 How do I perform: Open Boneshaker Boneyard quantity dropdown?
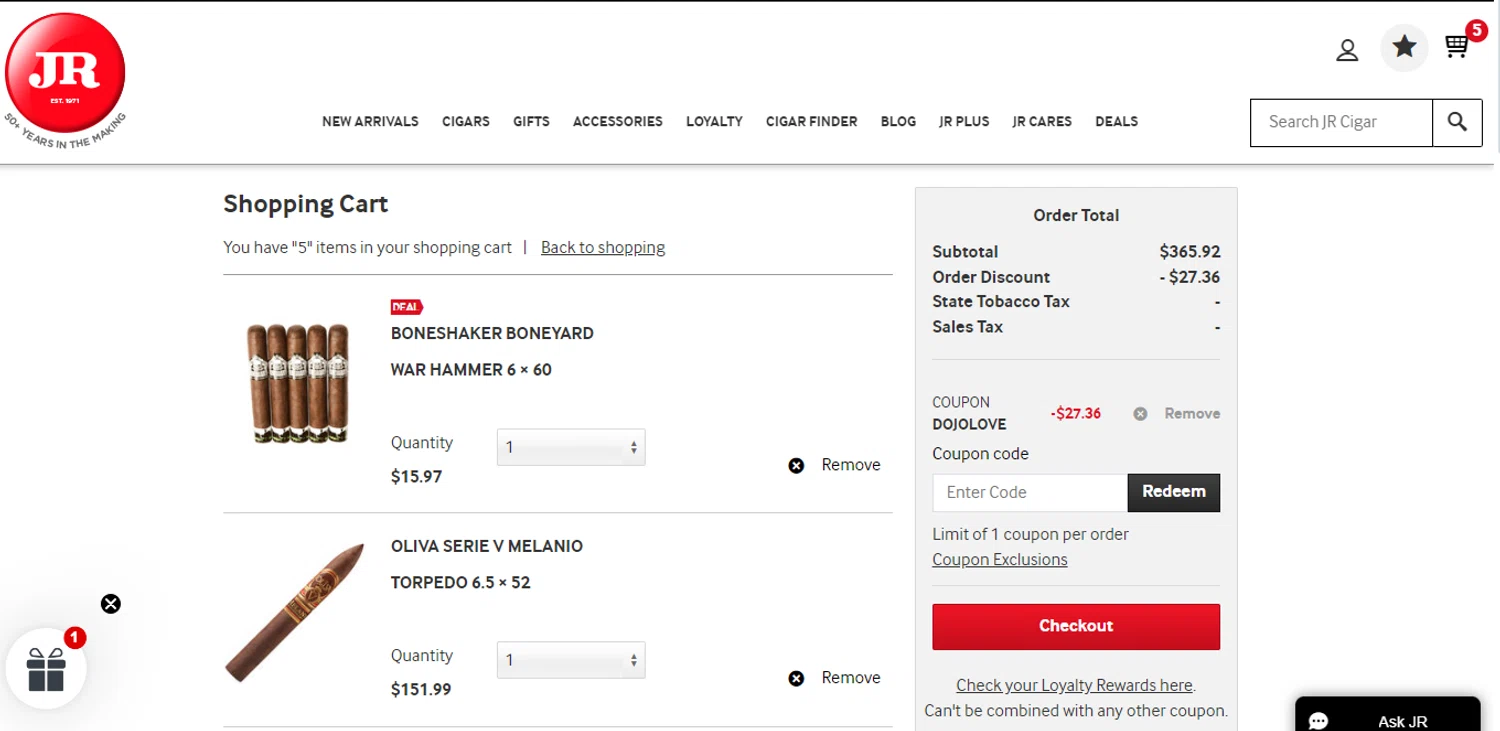pyautogui.click(x=571, y=447)
